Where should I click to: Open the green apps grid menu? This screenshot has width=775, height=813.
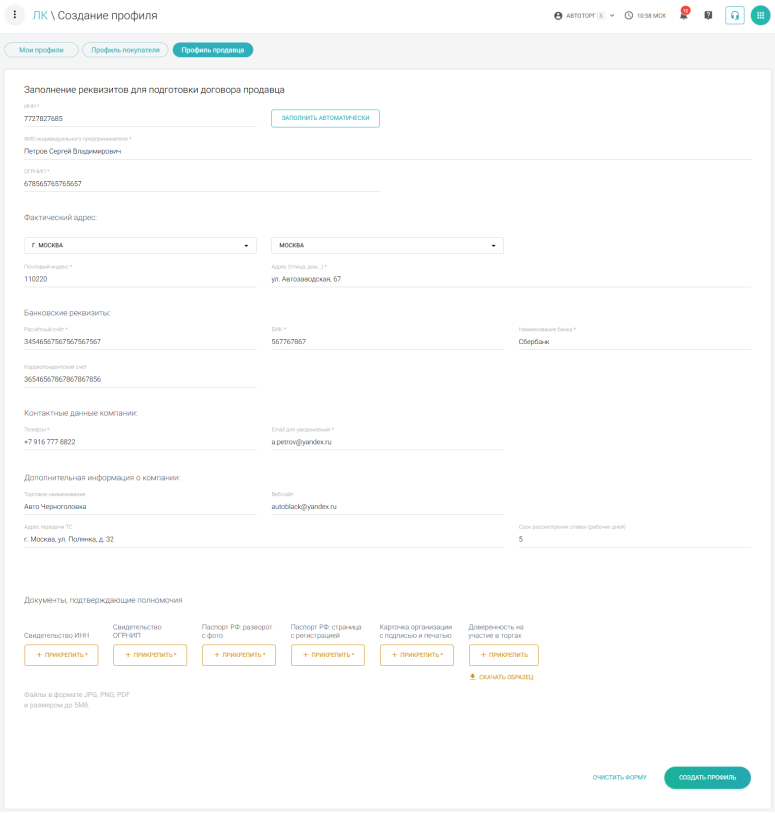tap(759, 15)
